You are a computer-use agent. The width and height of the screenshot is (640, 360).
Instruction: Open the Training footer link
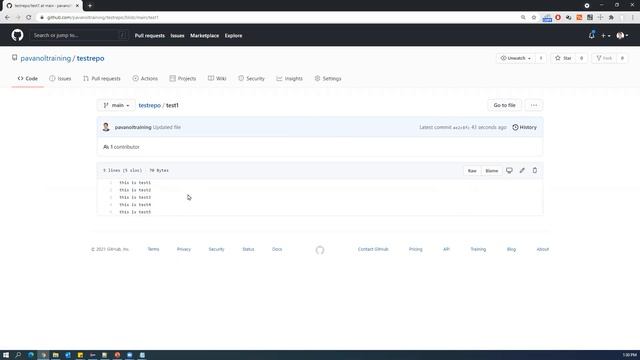tap(478, 249)
